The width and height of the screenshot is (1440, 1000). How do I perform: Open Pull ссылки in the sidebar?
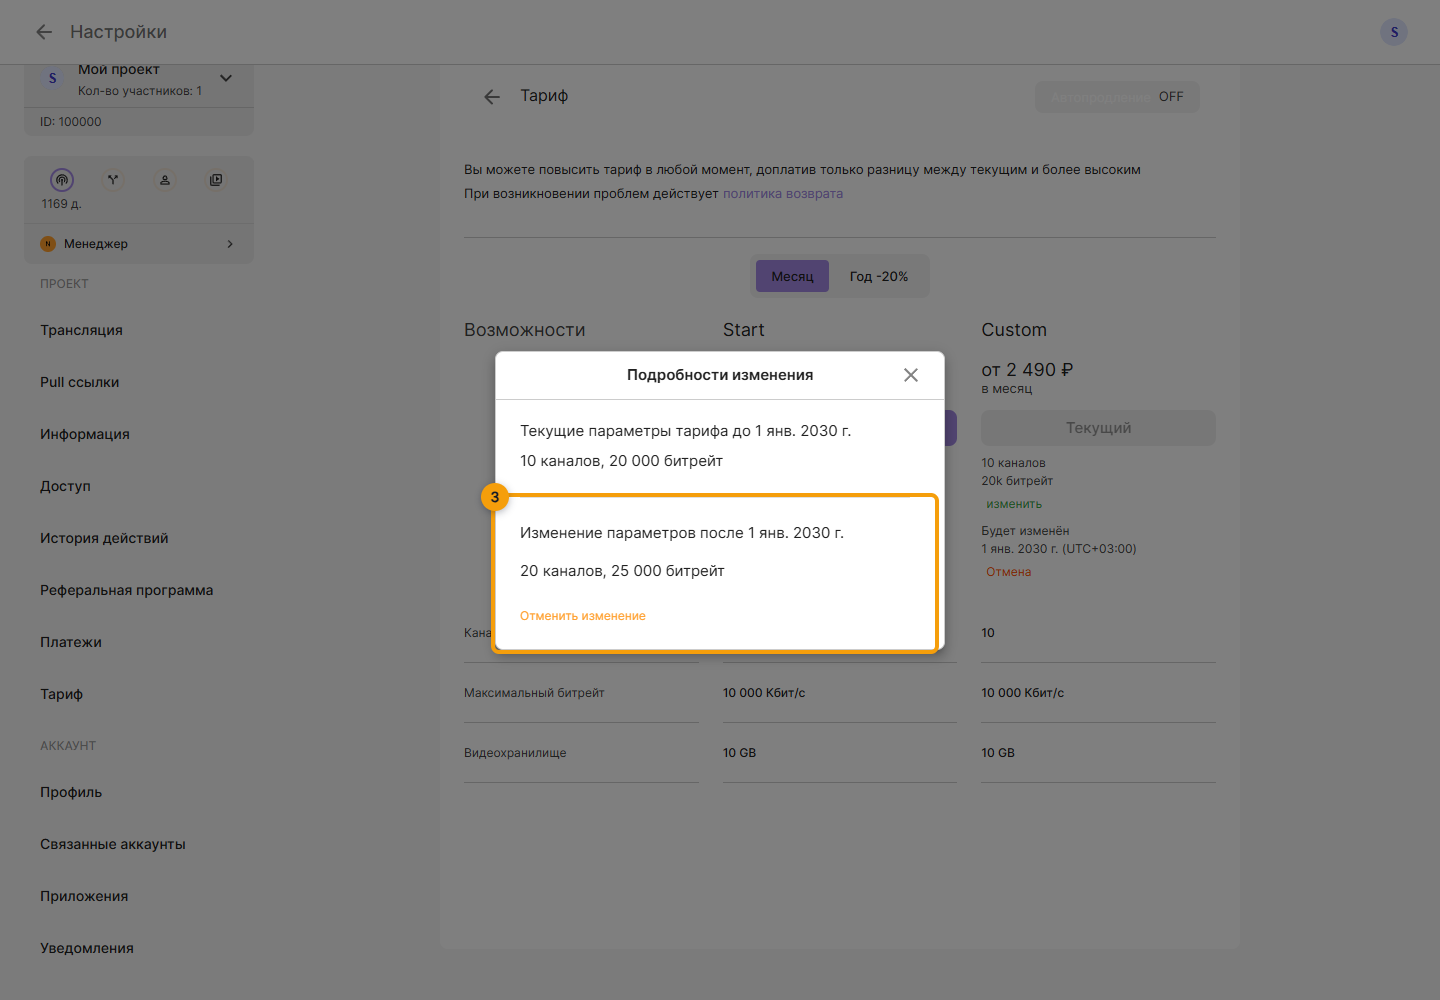(x=79, y=382)
